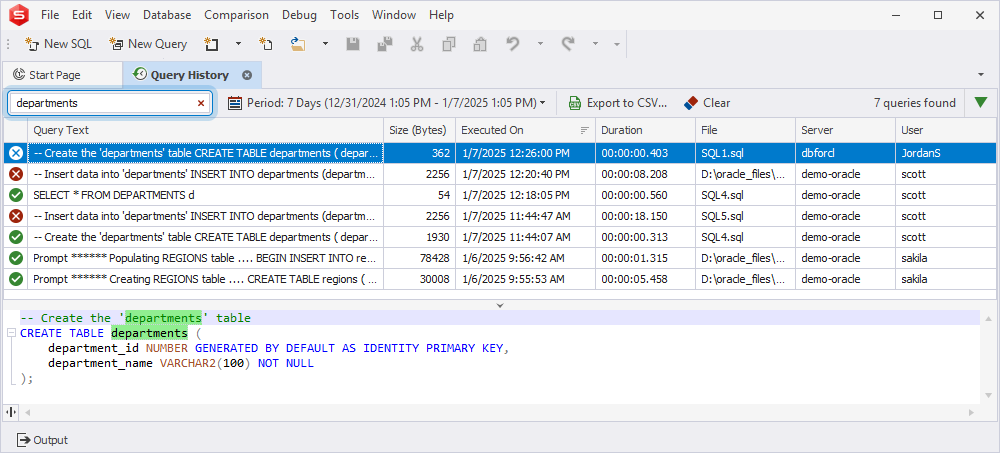The height and width of the screenshot is (453, 1000).
Task: Click the 78428 size cell
Action: point(419,258)
